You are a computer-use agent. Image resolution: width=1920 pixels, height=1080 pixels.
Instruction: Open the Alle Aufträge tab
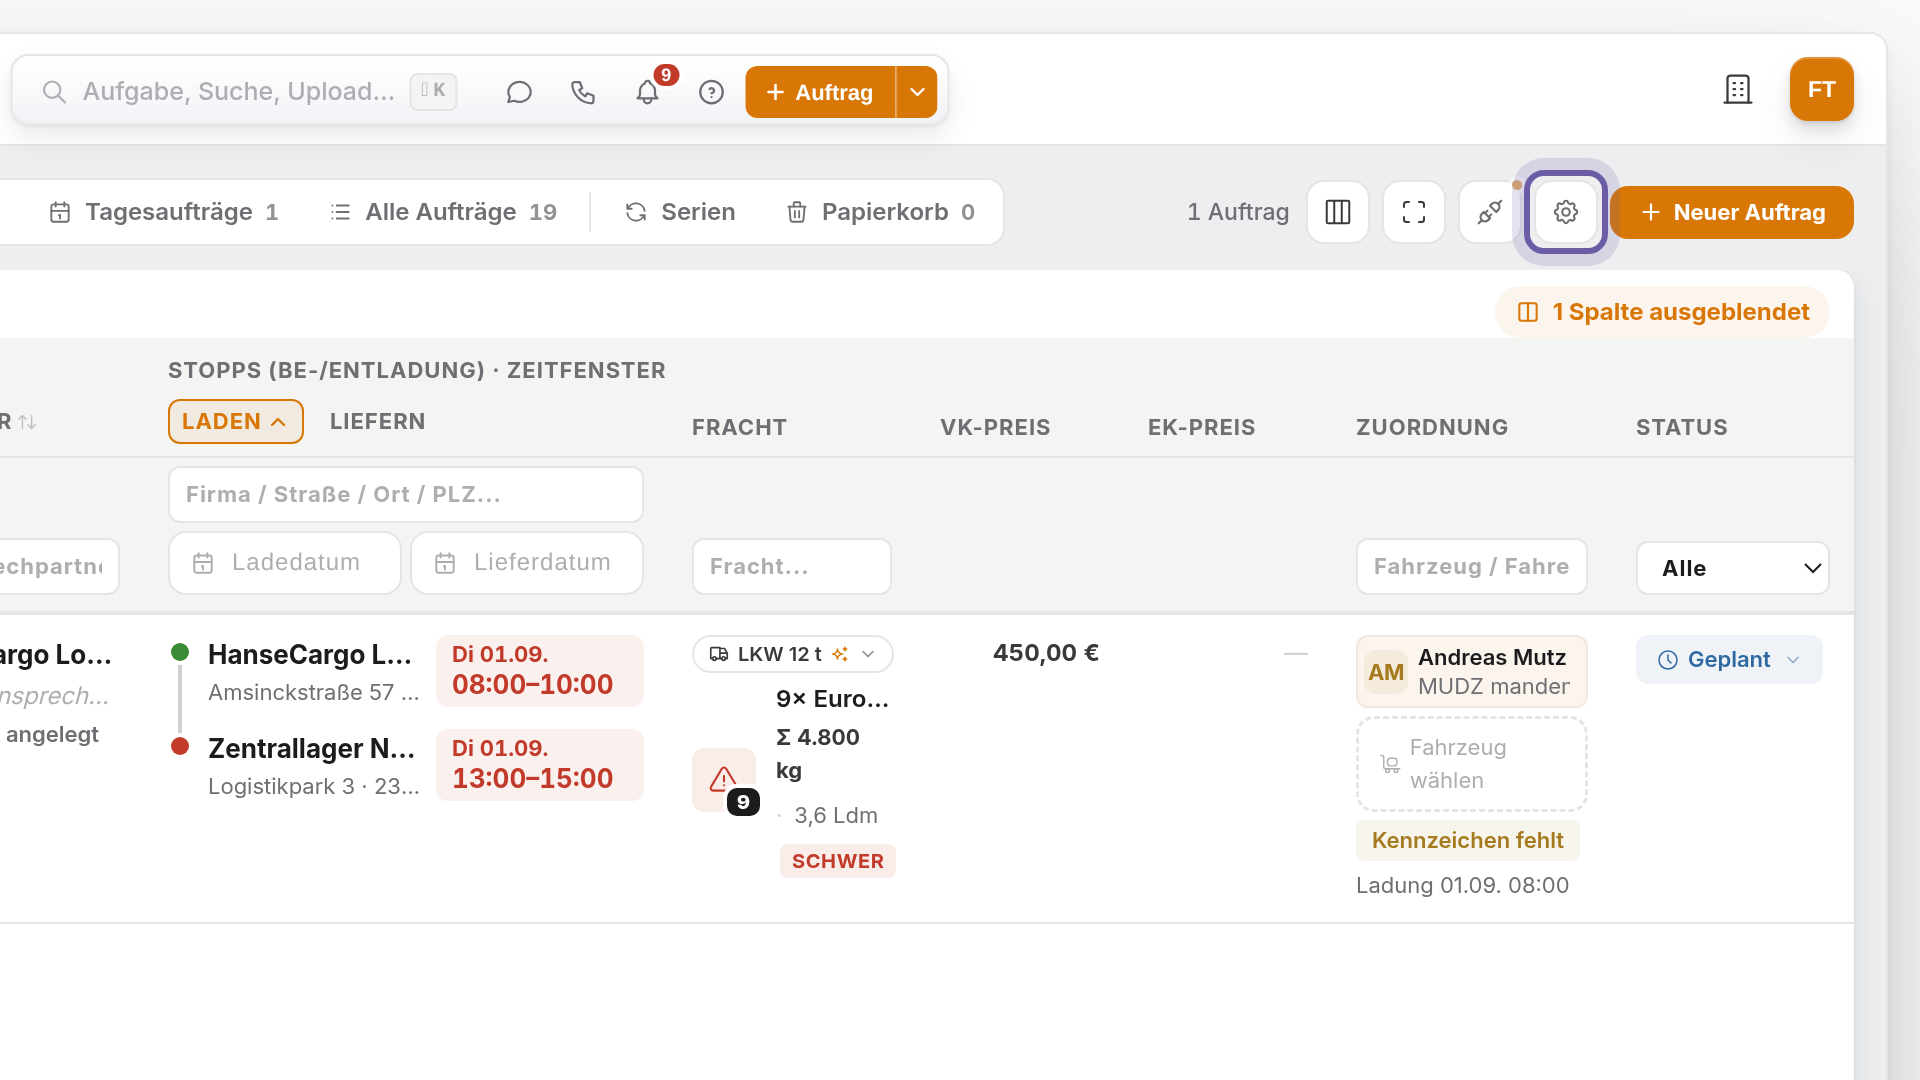click(443, 212)
